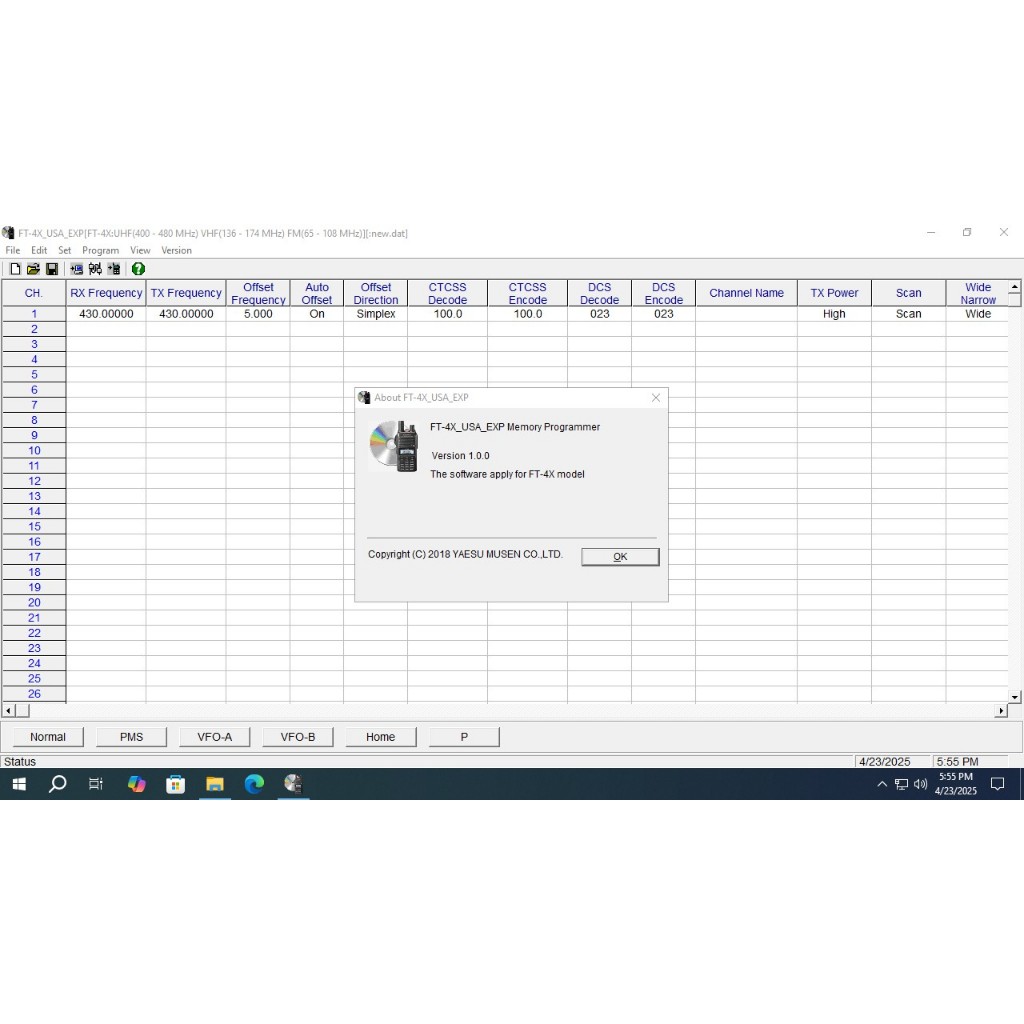Open Microsoft Store taskbar icon
The width and height of the screenshot is (1024, 1024).
pos(175,784)
